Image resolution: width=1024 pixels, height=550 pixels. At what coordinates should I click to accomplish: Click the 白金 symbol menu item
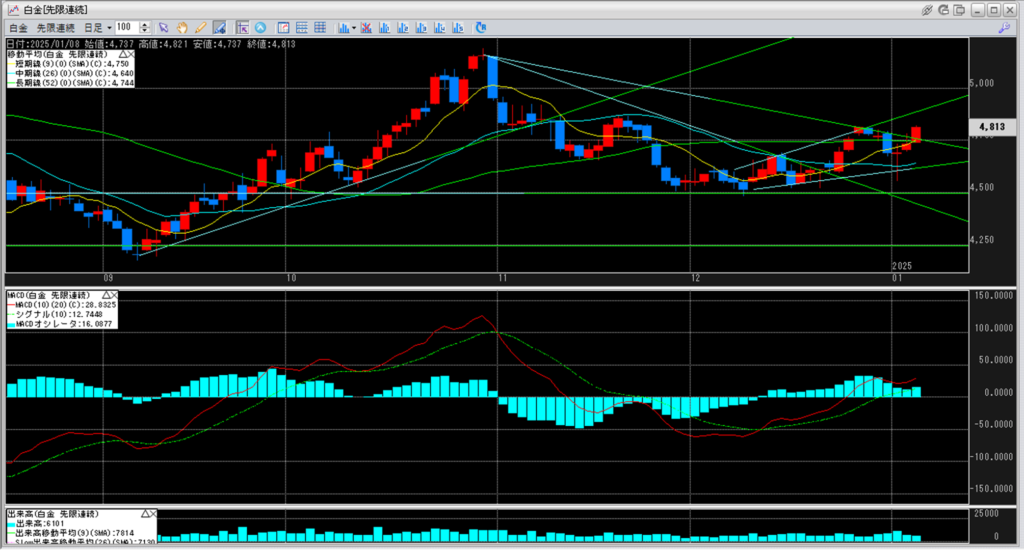[x=16, y=27]
